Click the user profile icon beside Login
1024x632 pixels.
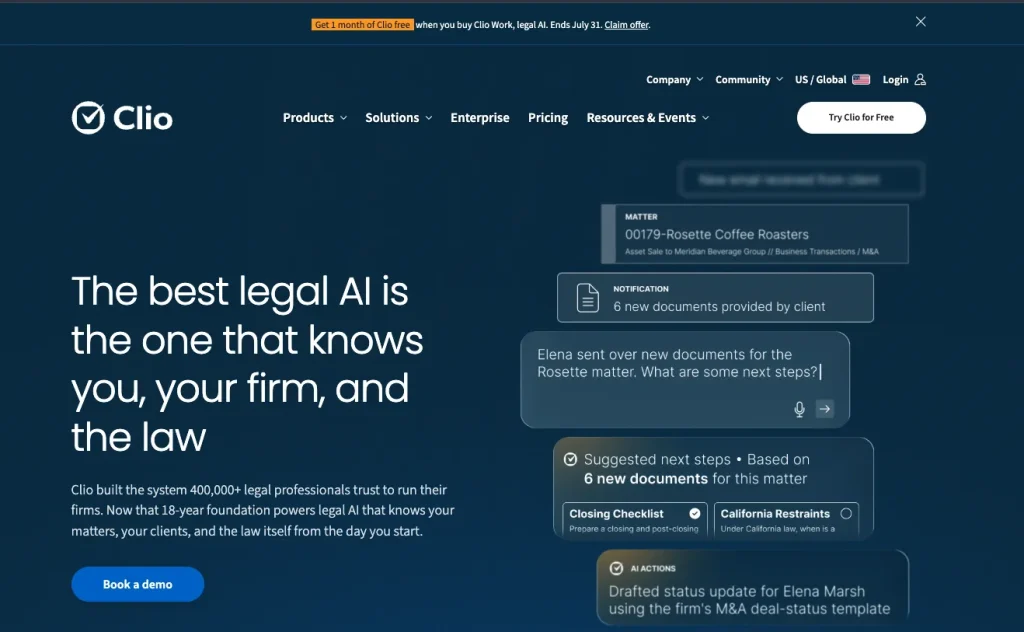[920, 80]
